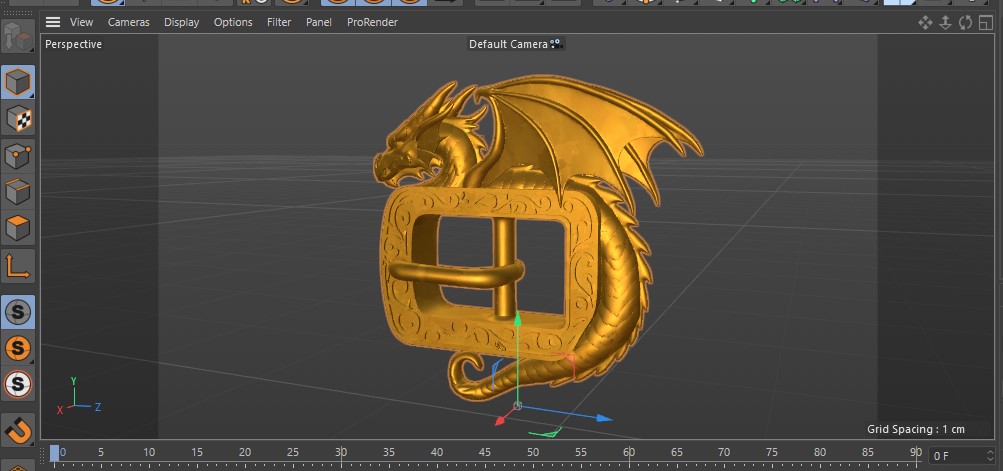Click the viewport pan camera icon
Screen dimensions: 1003x471
[x=925, y=22]
